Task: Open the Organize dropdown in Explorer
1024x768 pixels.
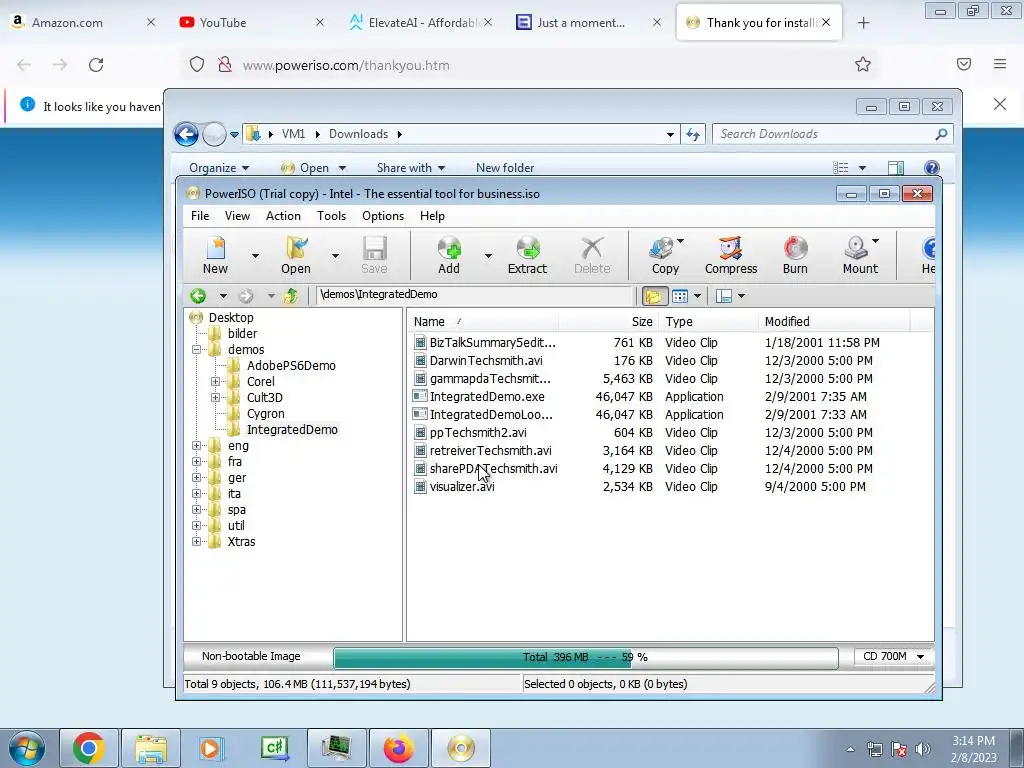Action: (x=219, y=168)
